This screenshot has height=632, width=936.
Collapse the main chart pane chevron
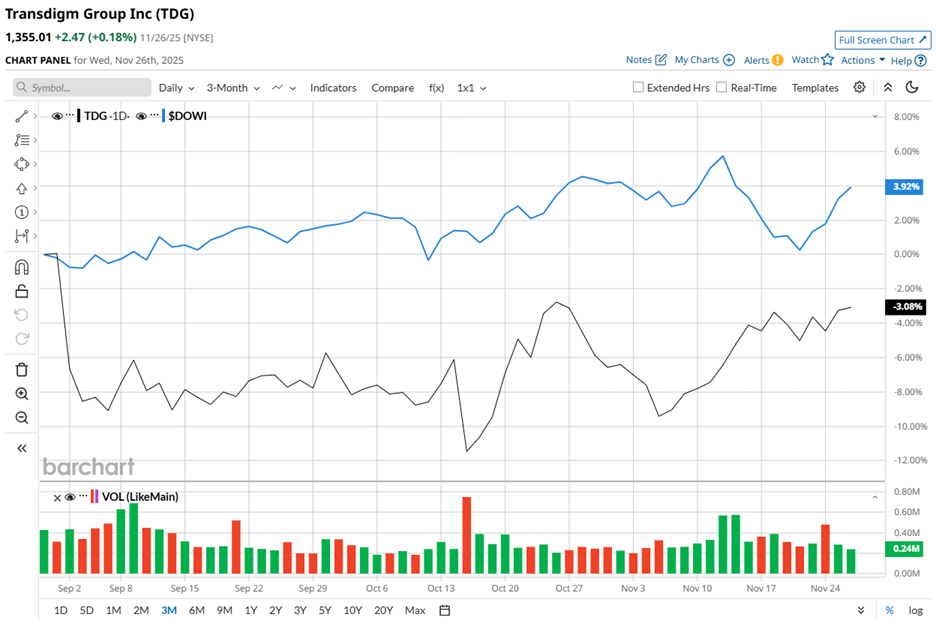coord(875,116)
